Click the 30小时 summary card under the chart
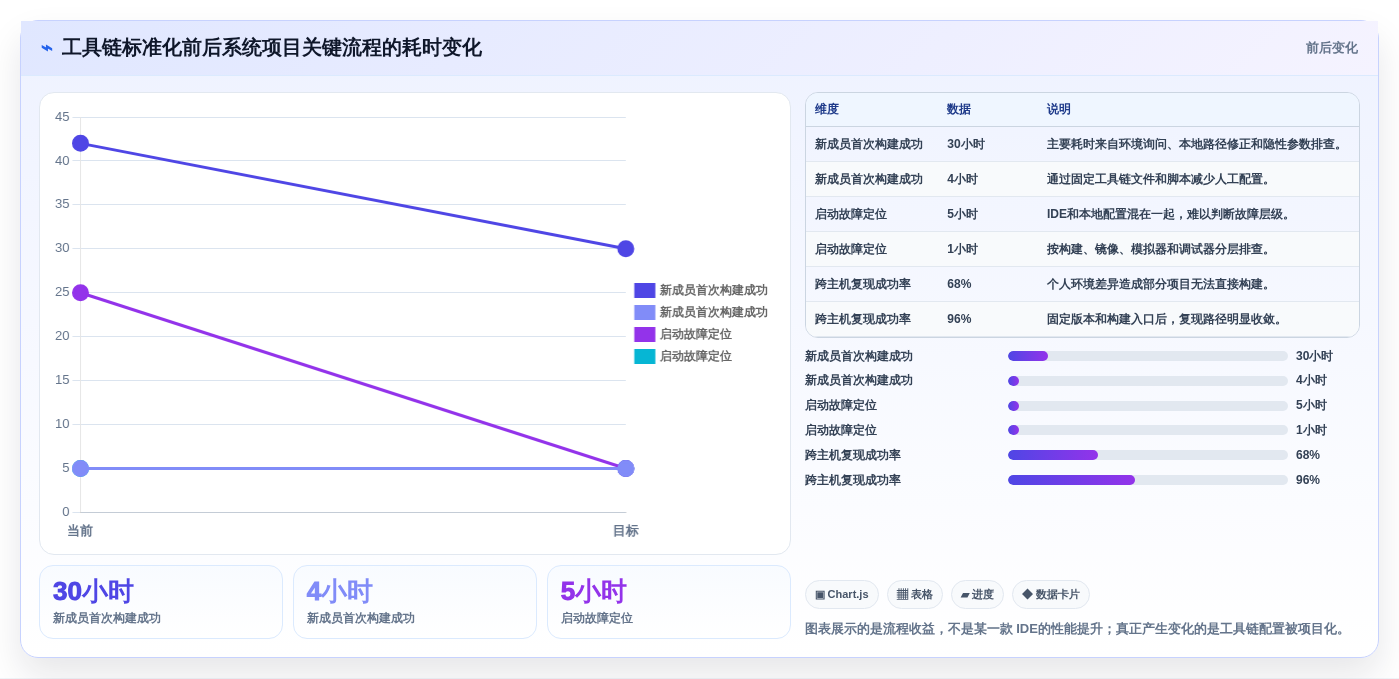 pos(161,602)
